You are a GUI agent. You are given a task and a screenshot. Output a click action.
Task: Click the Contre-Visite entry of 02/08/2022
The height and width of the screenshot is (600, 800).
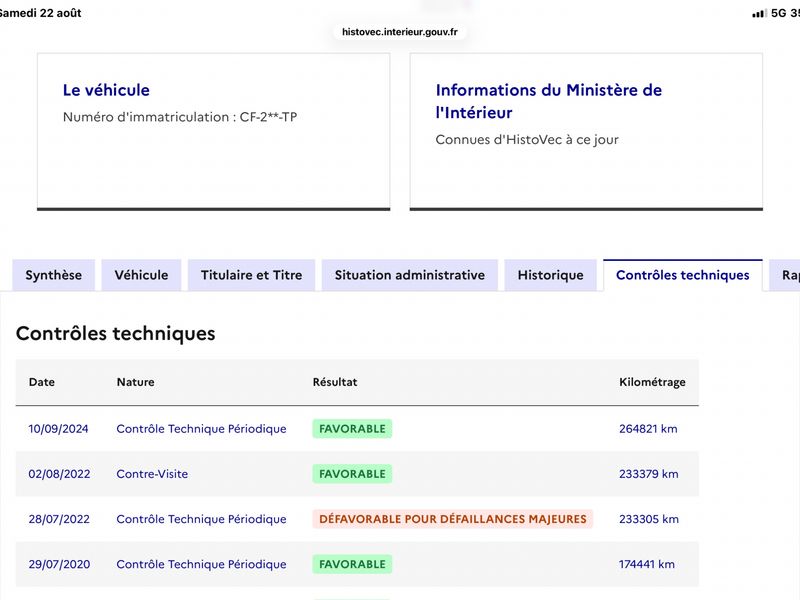[152, 474]
